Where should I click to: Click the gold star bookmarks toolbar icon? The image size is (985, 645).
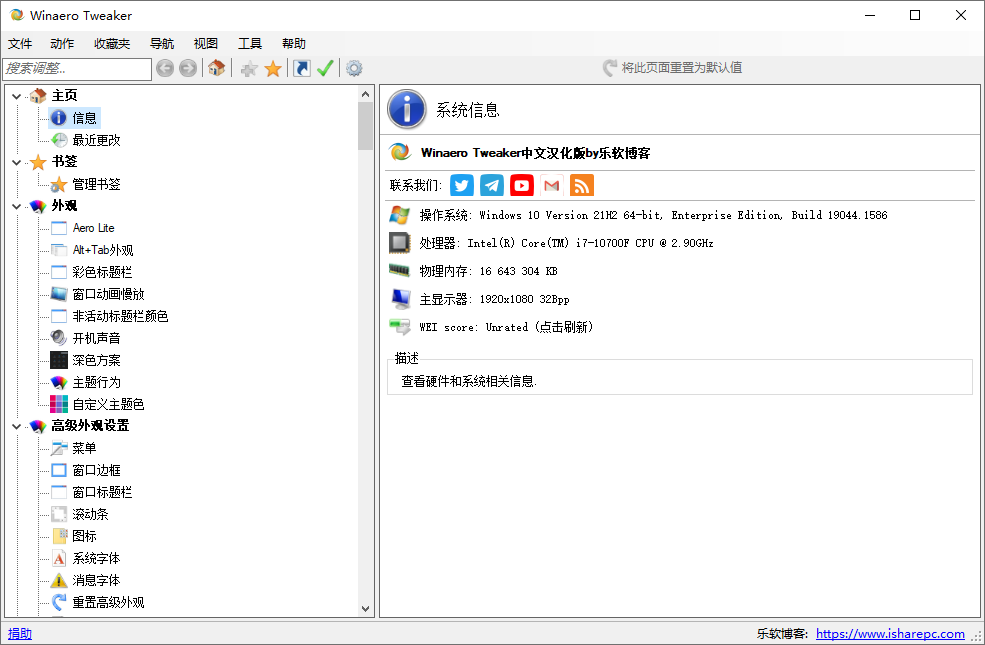(x=273, y=68)
